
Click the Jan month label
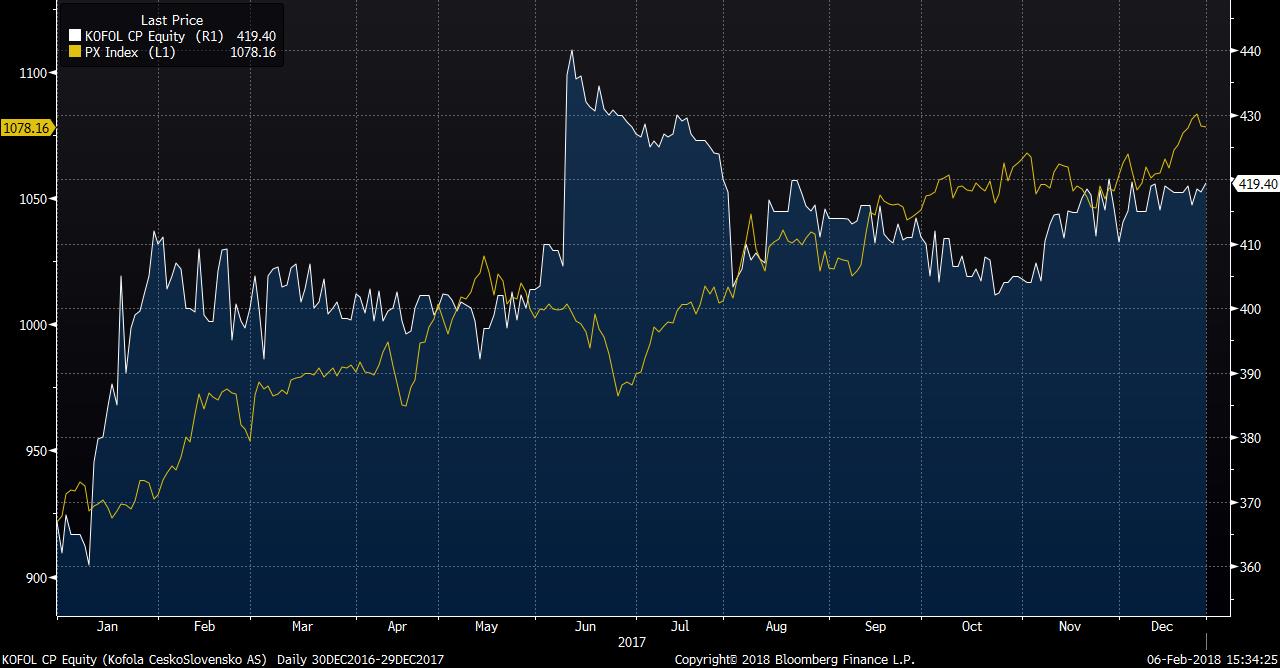pyautogui.click(x=107, y=627)
